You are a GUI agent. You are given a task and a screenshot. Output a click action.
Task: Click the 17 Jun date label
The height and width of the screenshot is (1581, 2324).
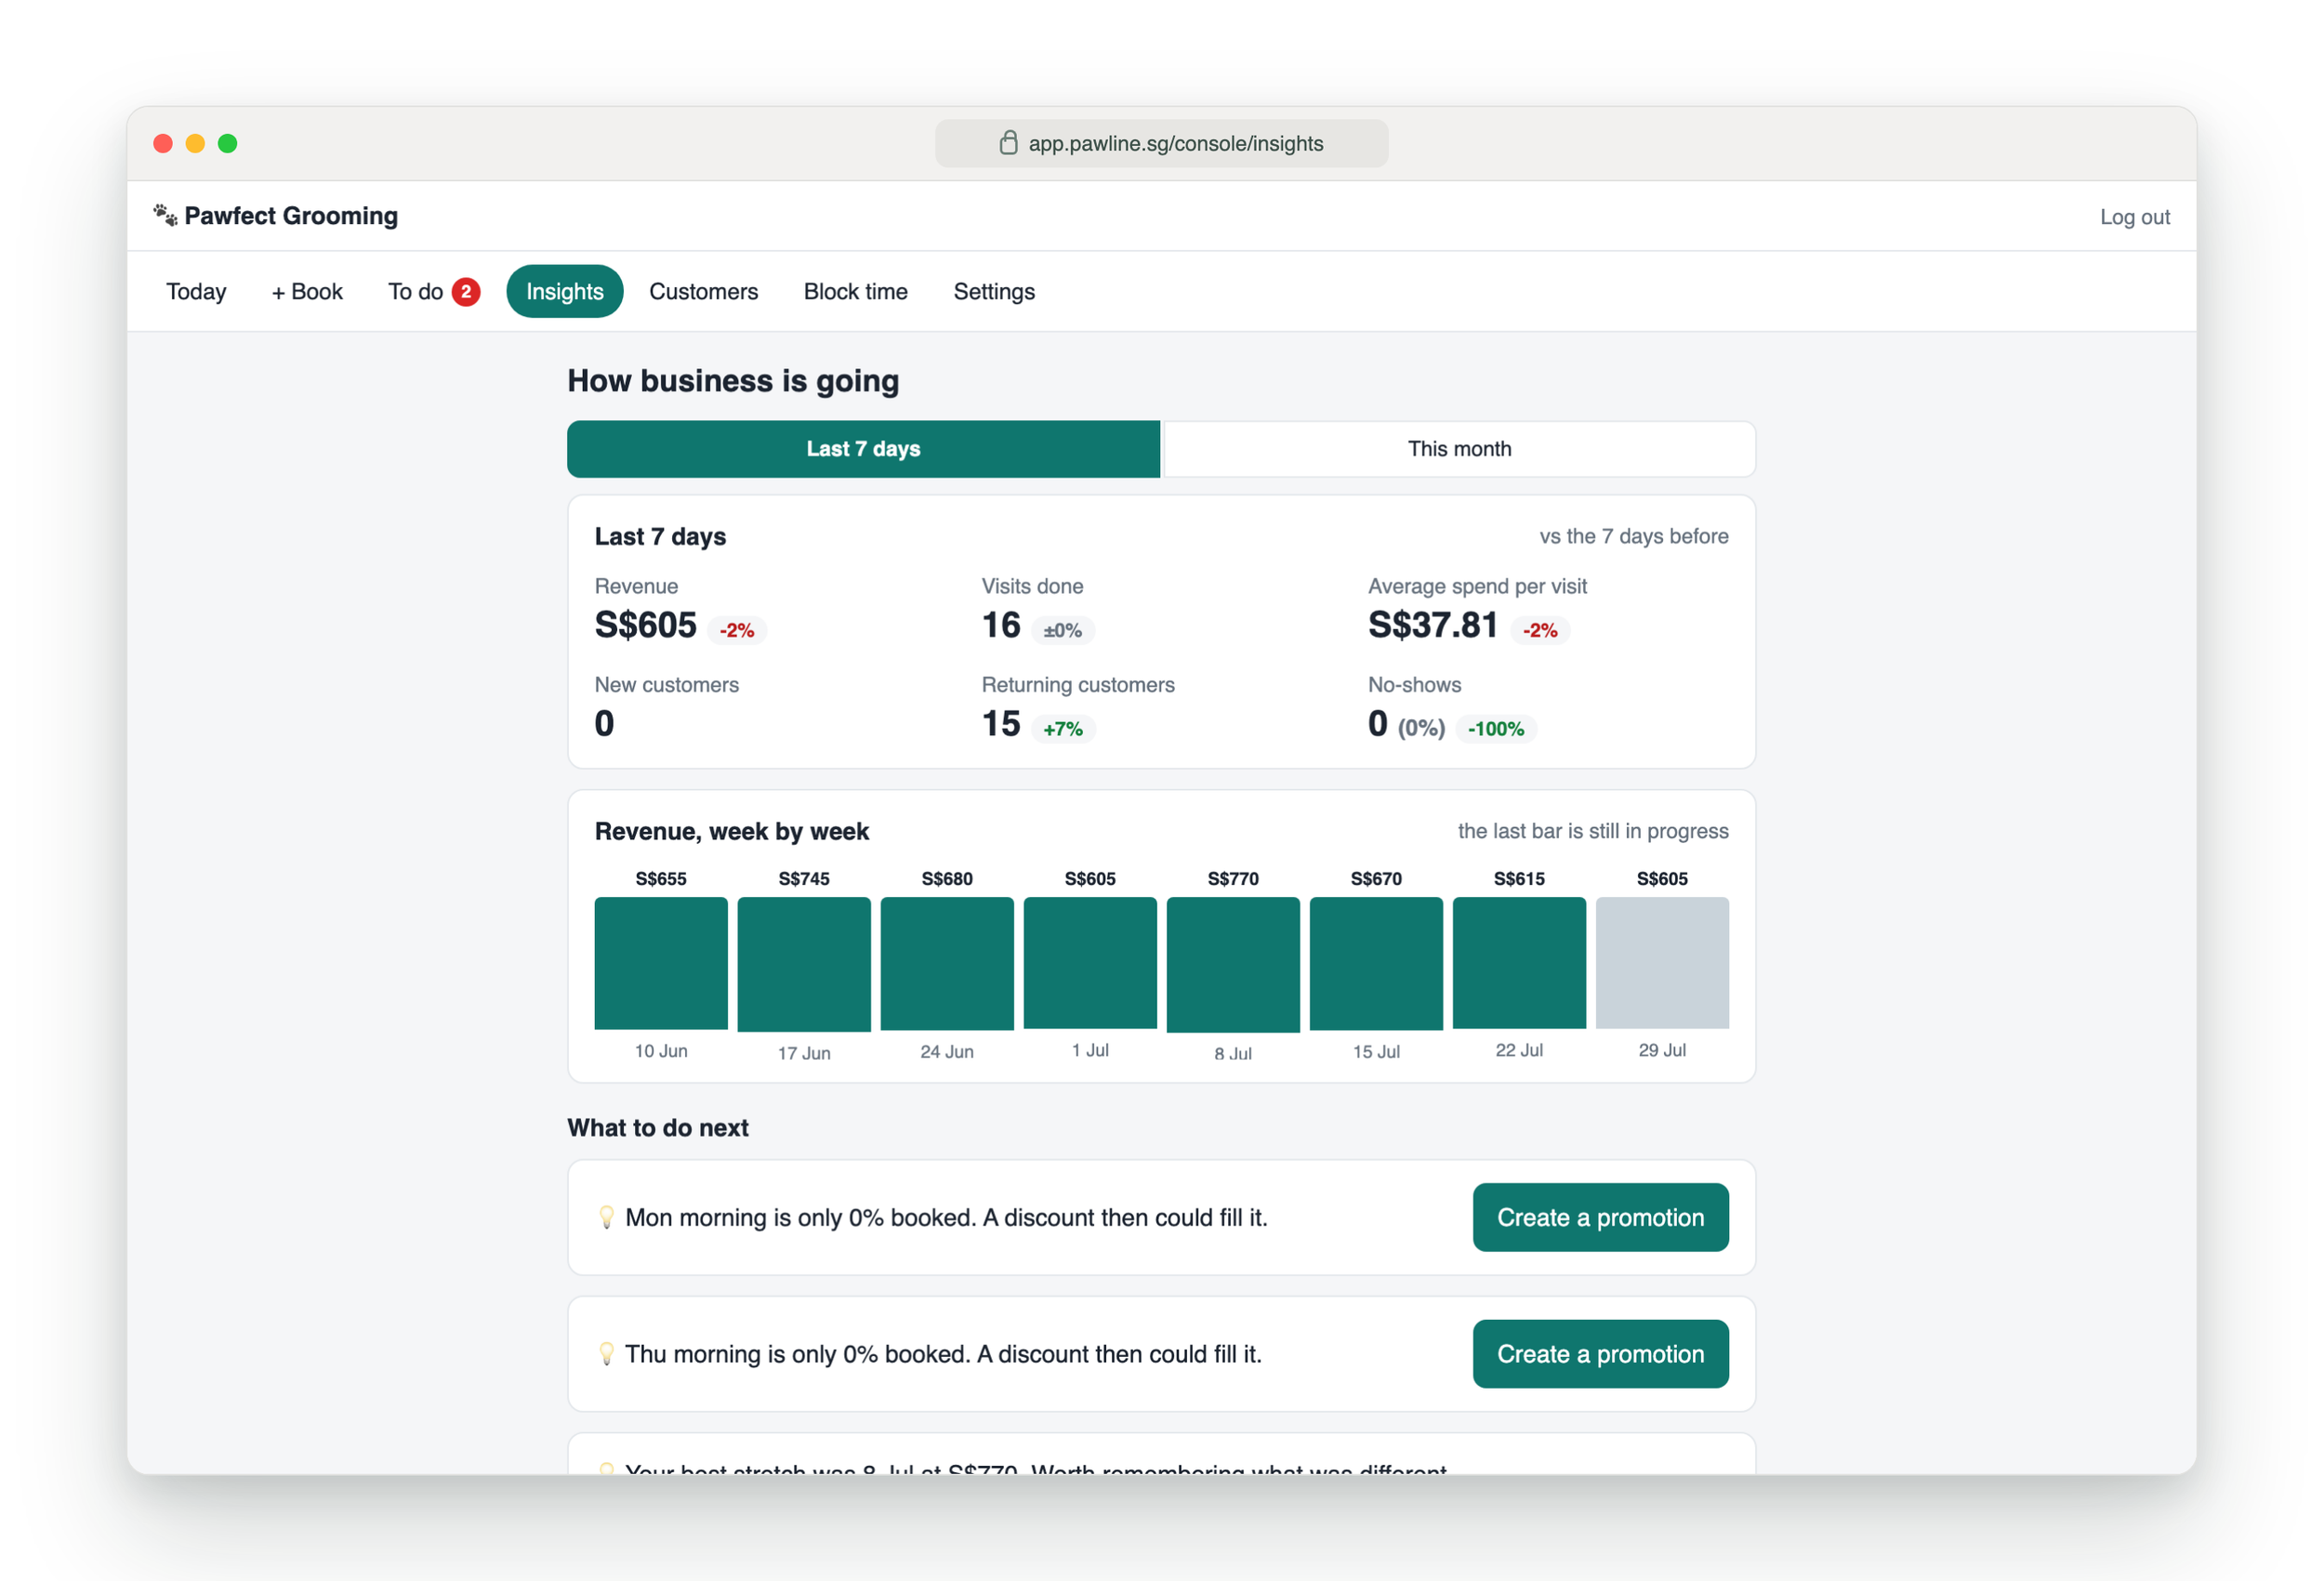pyautogui.click(x=804, y=1053)
